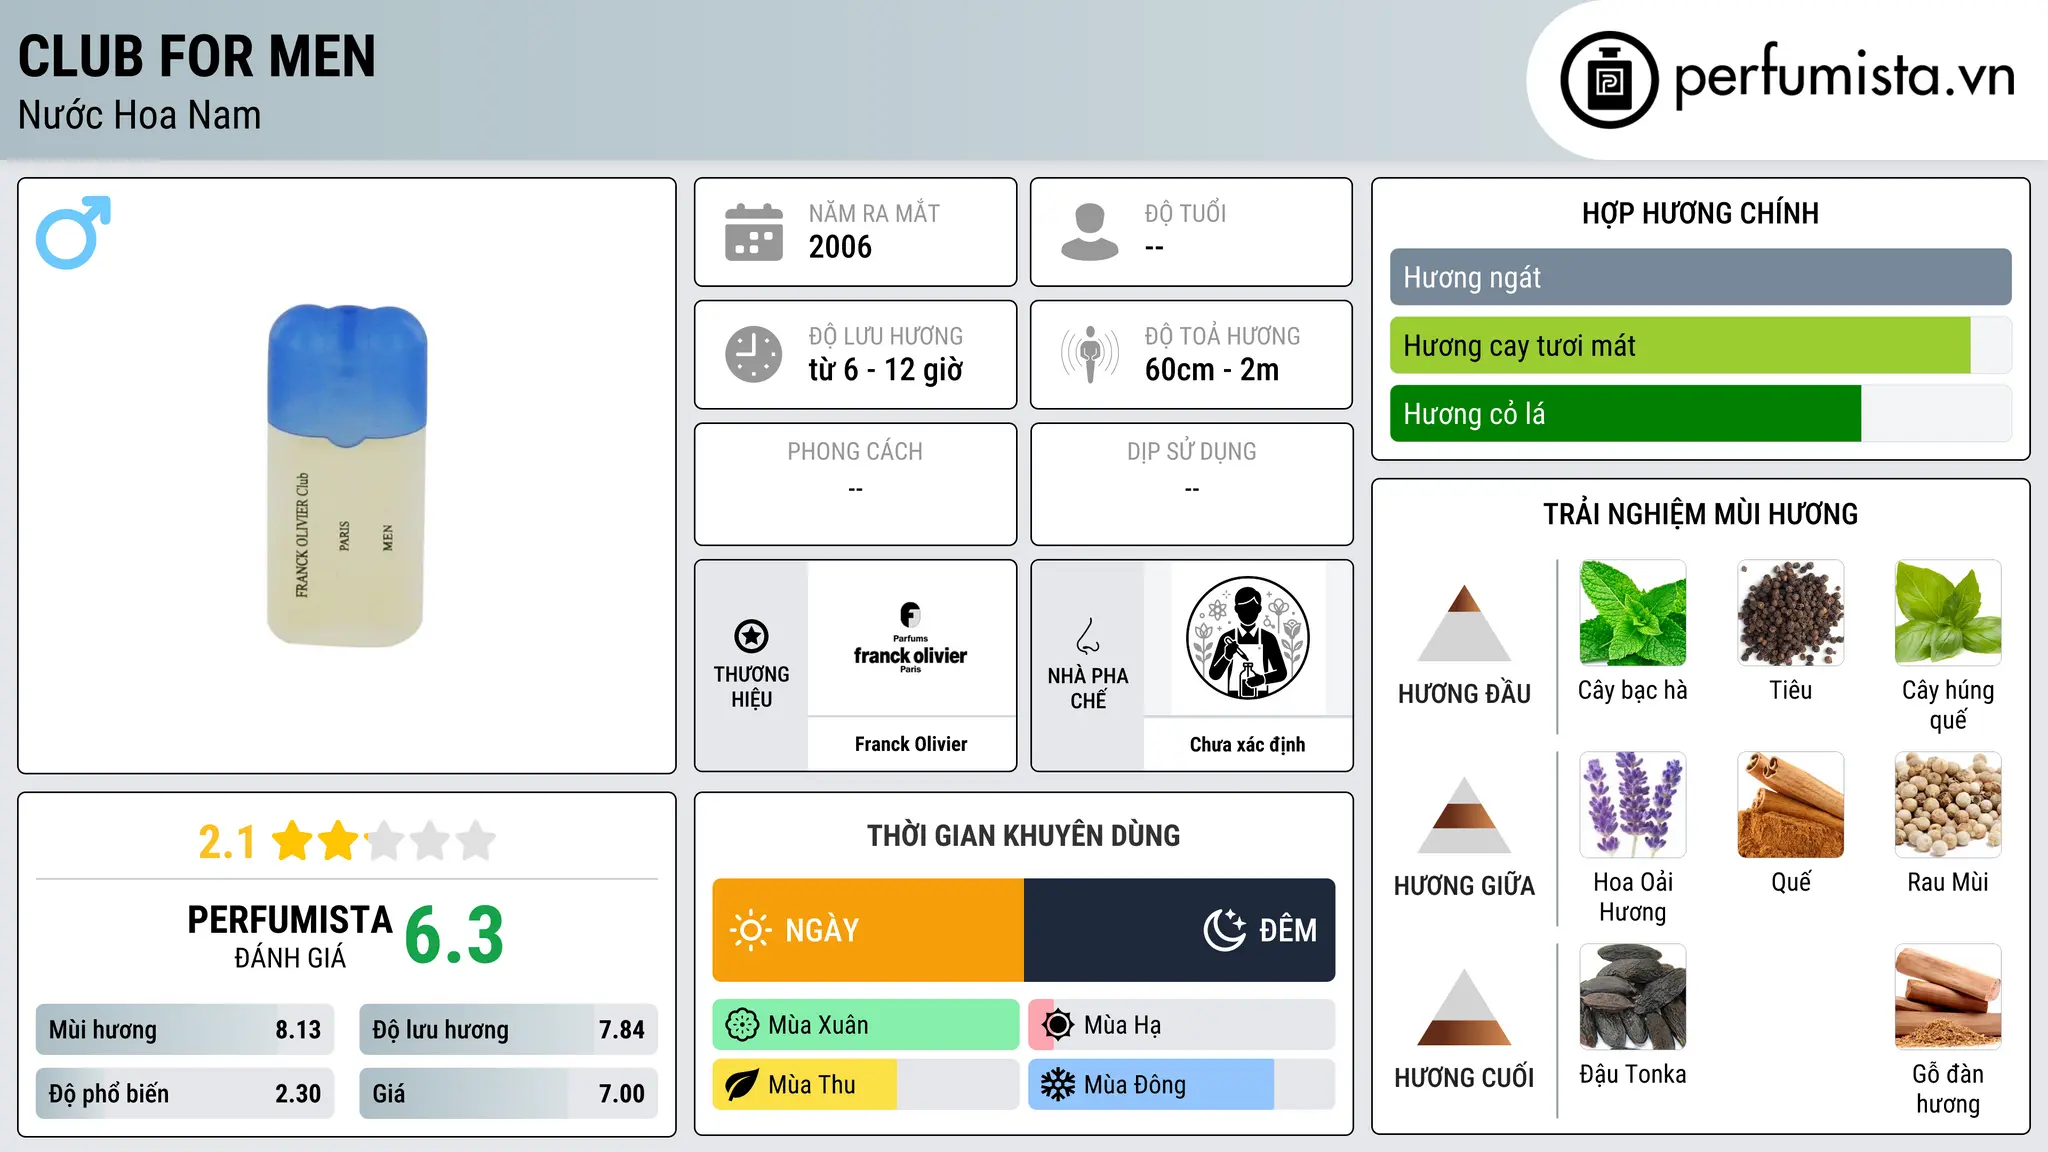The image size is (2048, 1152).
Task: Click the calendar icon beside Năm ra mắt
Action: tap(754, 232)
